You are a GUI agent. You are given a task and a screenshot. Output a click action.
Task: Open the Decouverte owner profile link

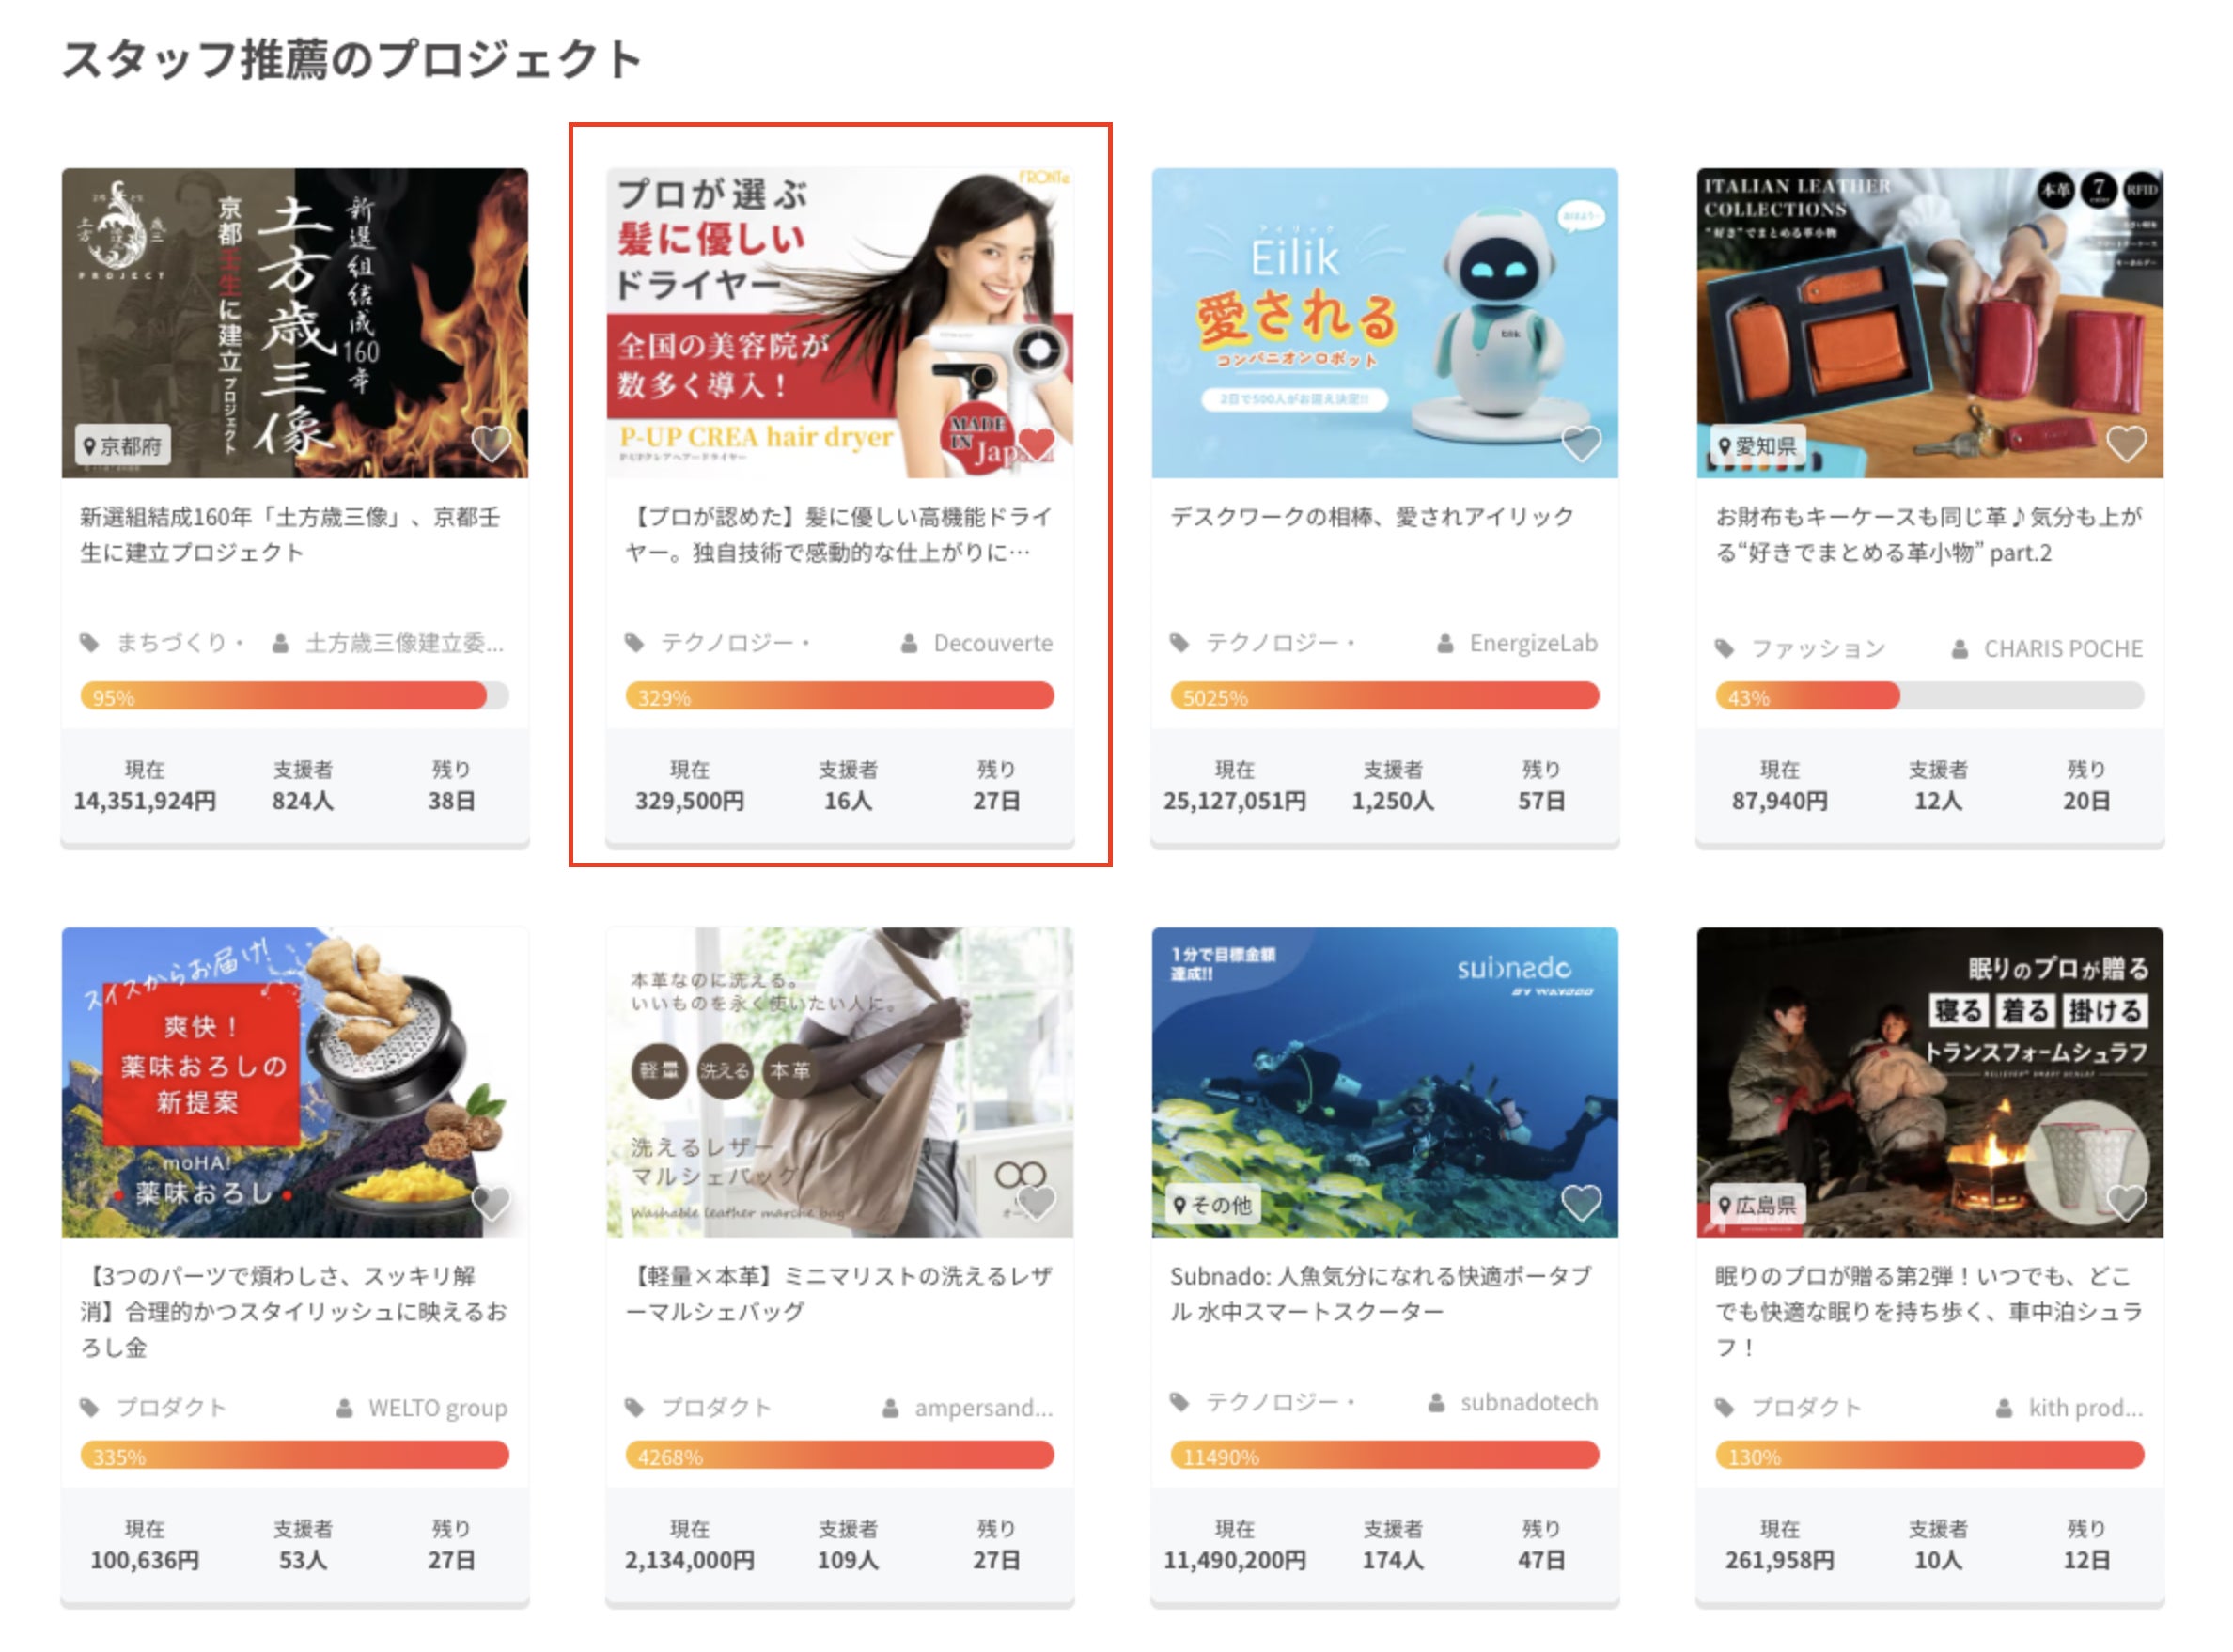click(993, 643)
